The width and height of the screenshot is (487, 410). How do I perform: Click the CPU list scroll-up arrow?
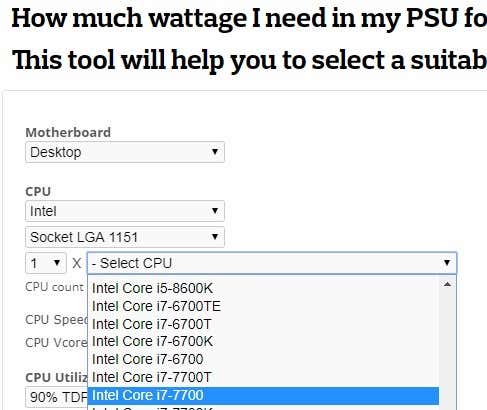click(447, 284)
